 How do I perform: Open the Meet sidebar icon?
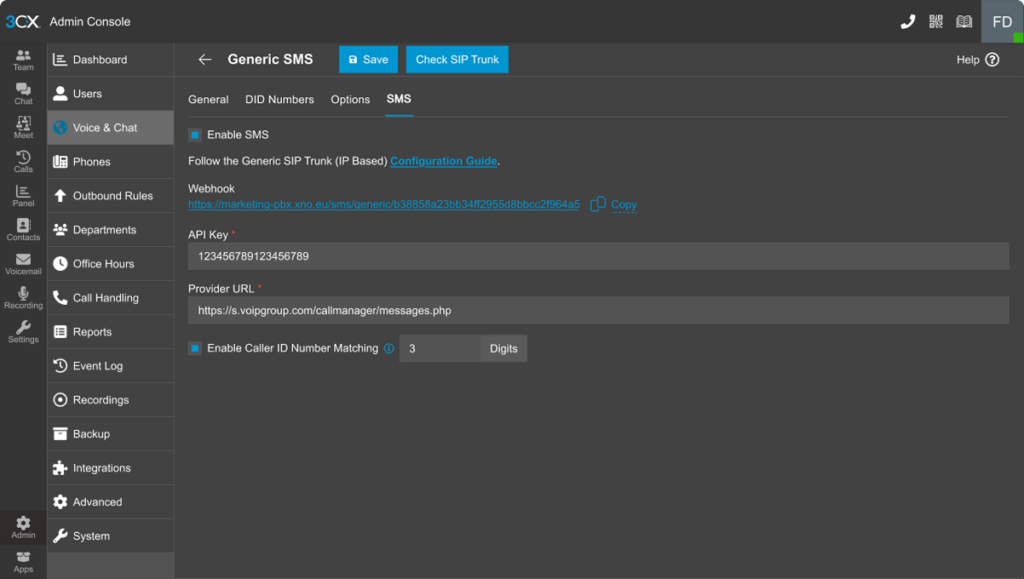point(23,128)
